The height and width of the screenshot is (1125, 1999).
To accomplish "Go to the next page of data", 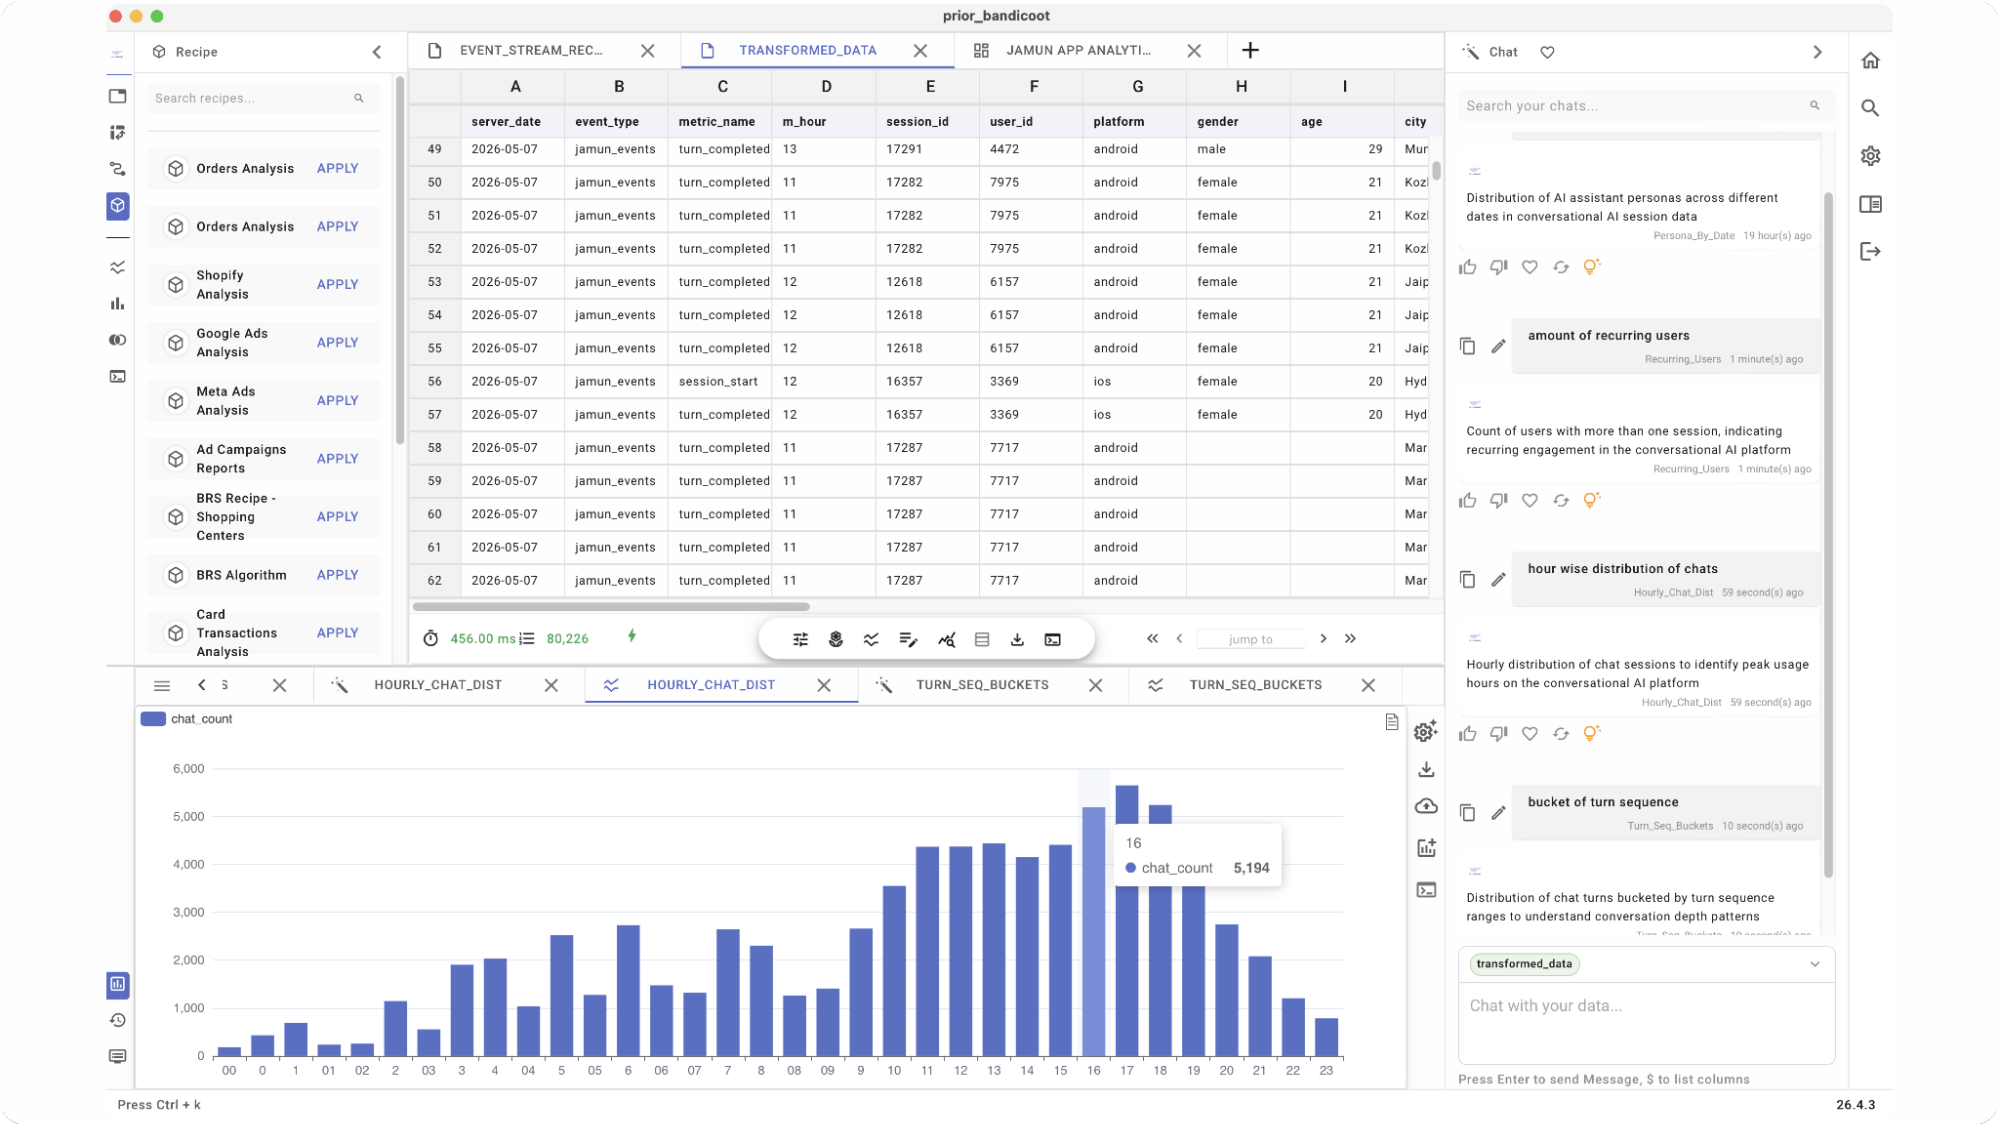I will [x=1323, y=638].
